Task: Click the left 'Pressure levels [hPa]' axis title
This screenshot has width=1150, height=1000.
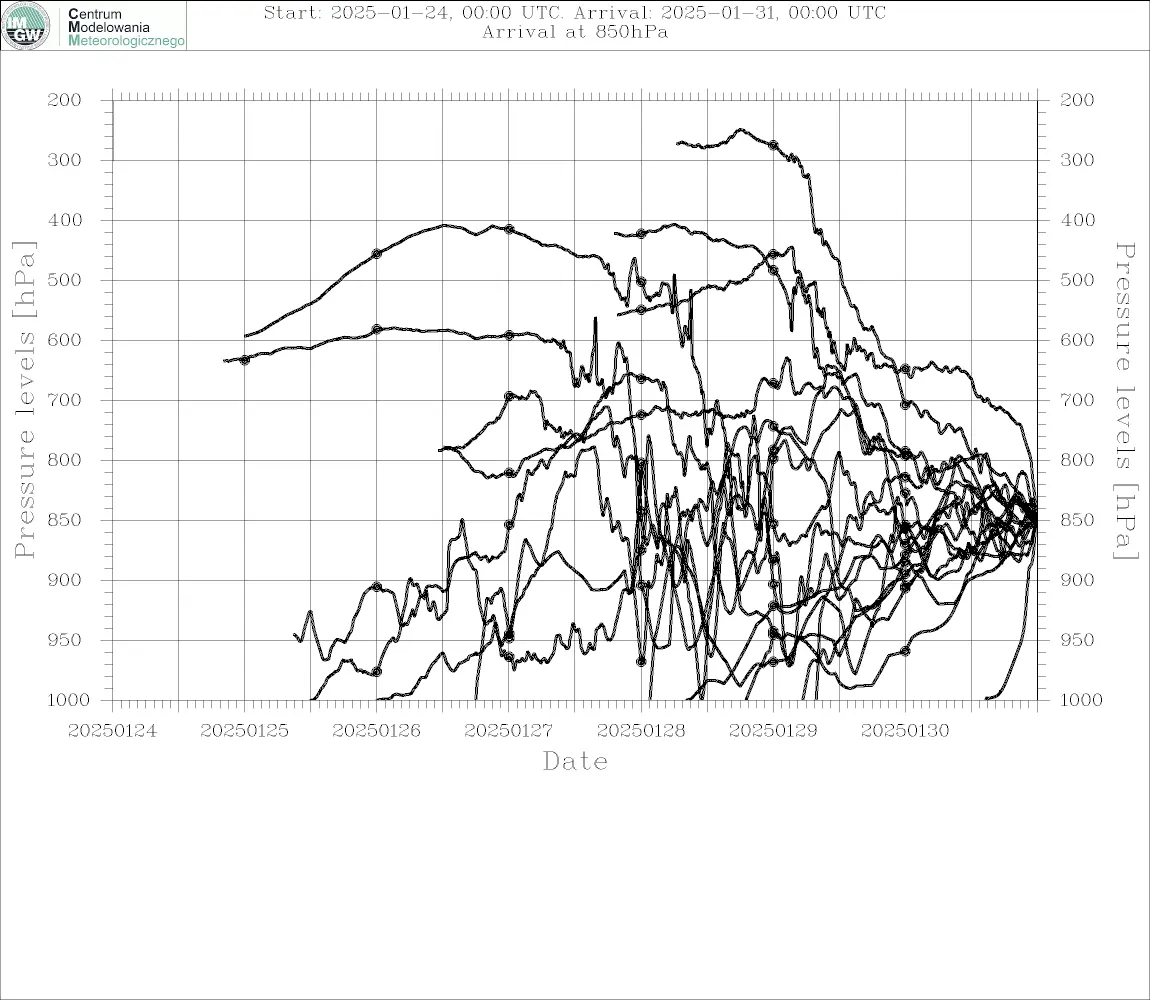Action: pyautogui.click(x=24, y=400)
